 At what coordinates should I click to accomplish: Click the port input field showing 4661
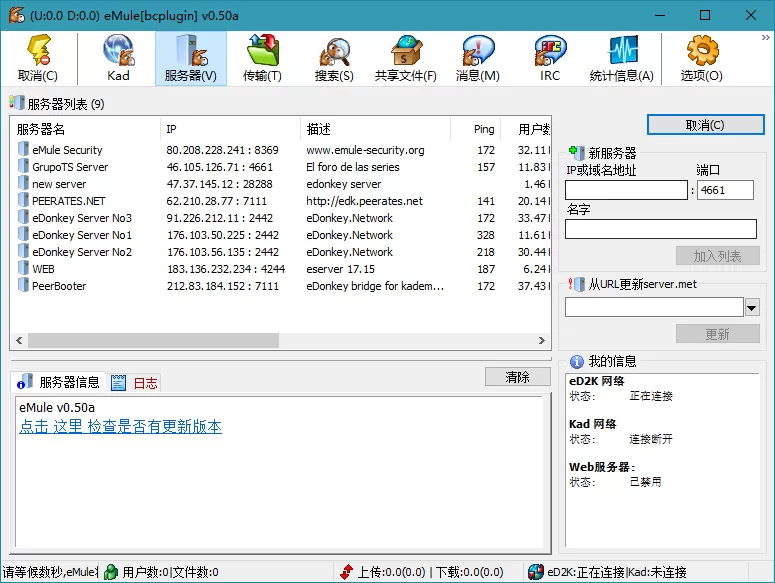pyautogui.click(x=725, y=190)
